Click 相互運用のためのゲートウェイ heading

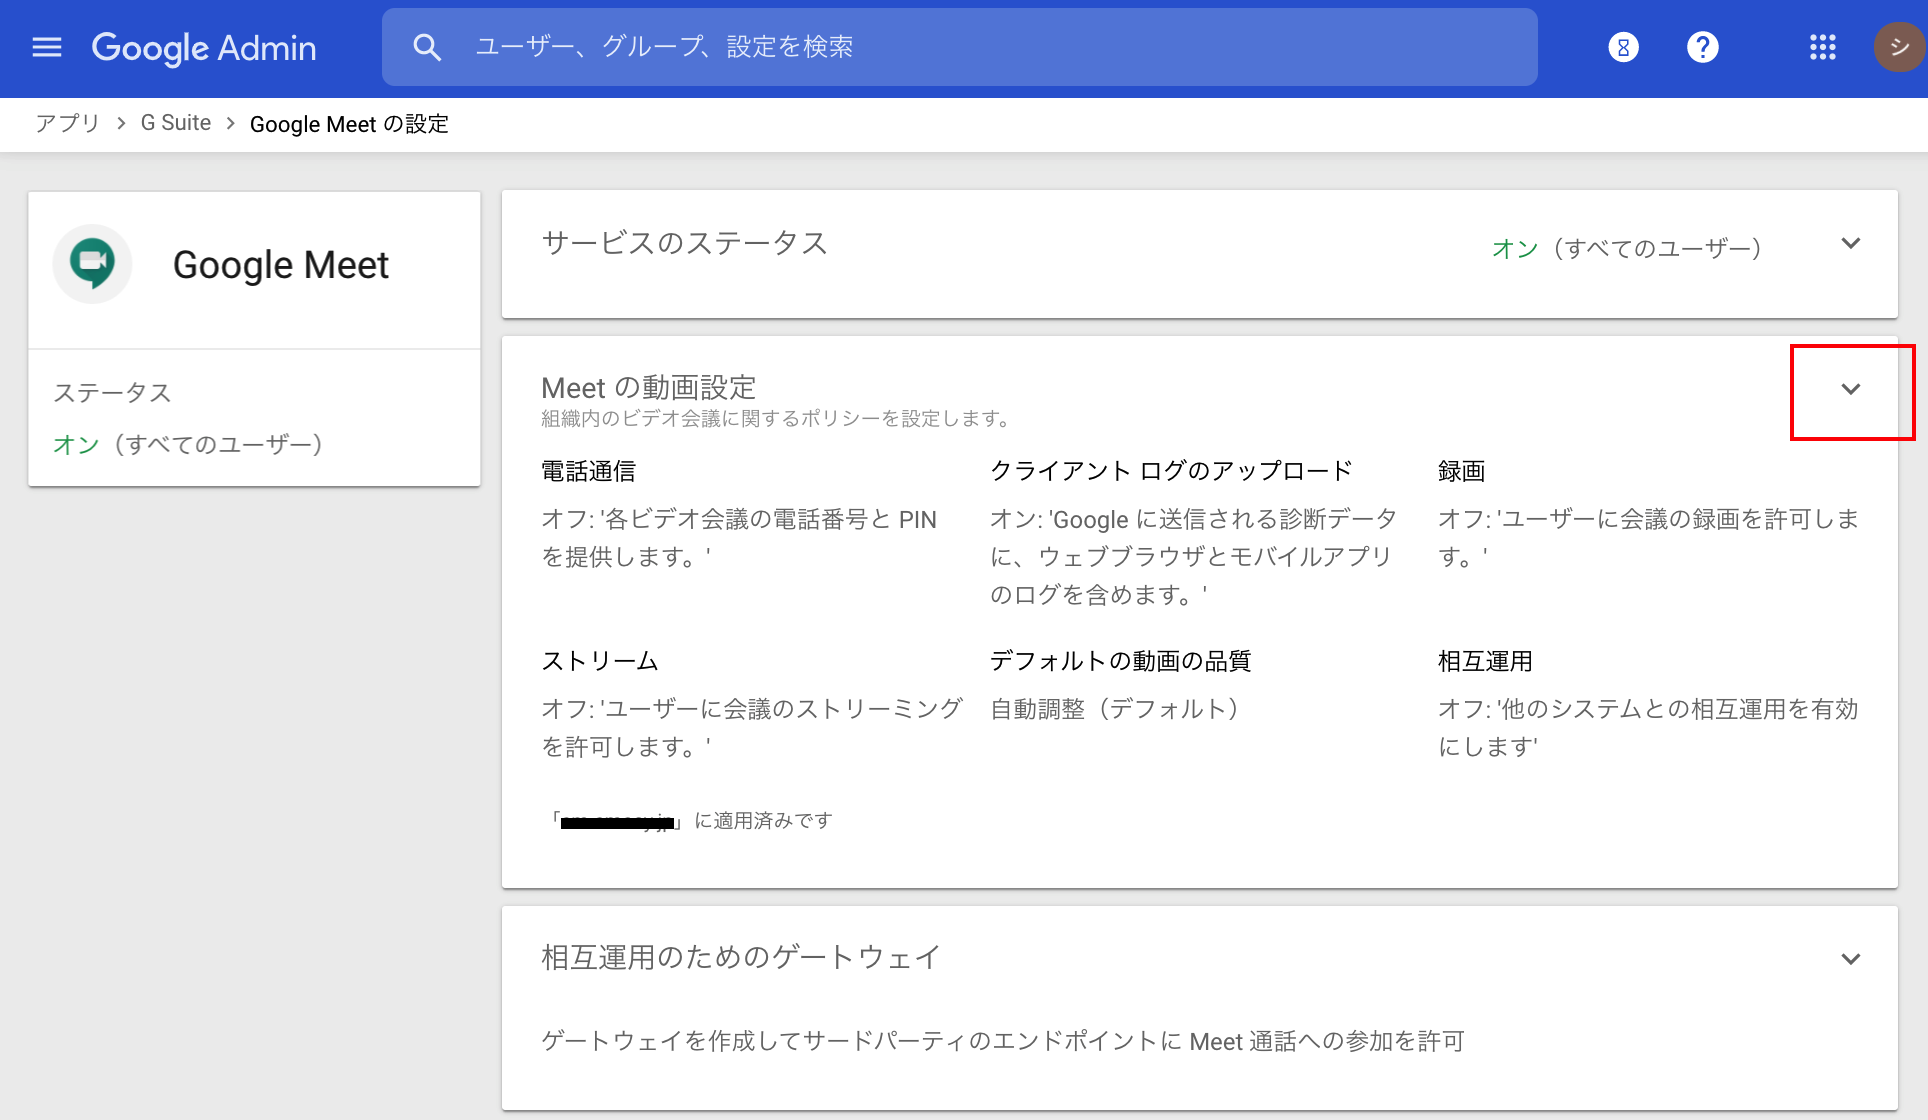(741, 957)
